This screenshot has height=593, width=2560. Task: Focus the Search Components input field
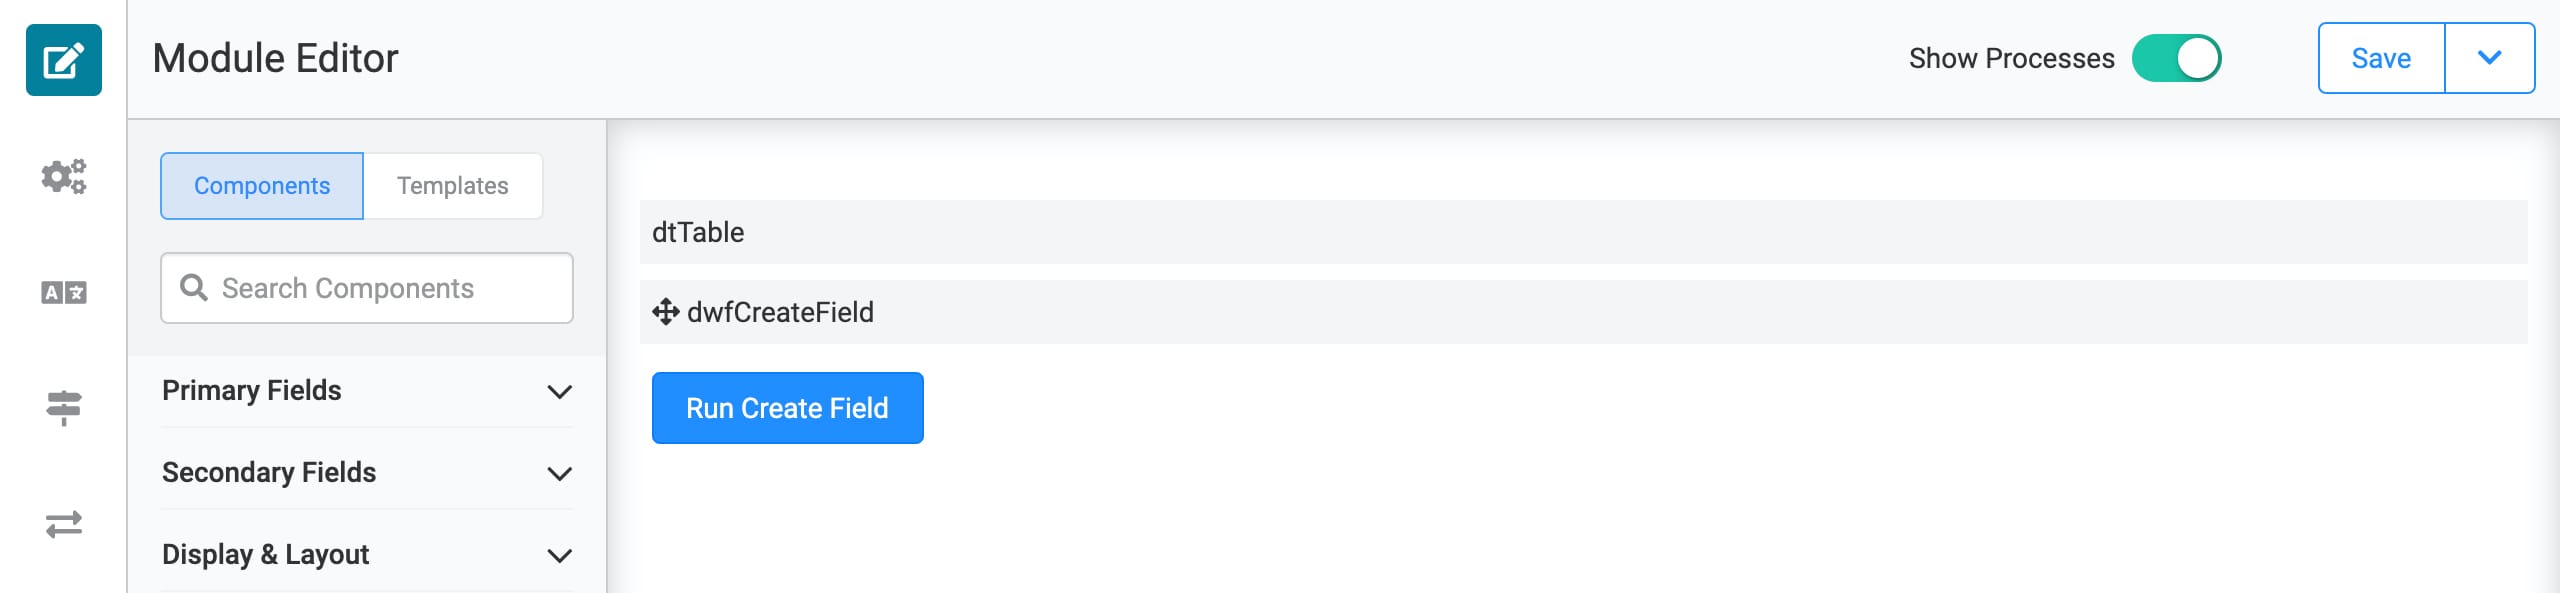[x=367, y=288]
